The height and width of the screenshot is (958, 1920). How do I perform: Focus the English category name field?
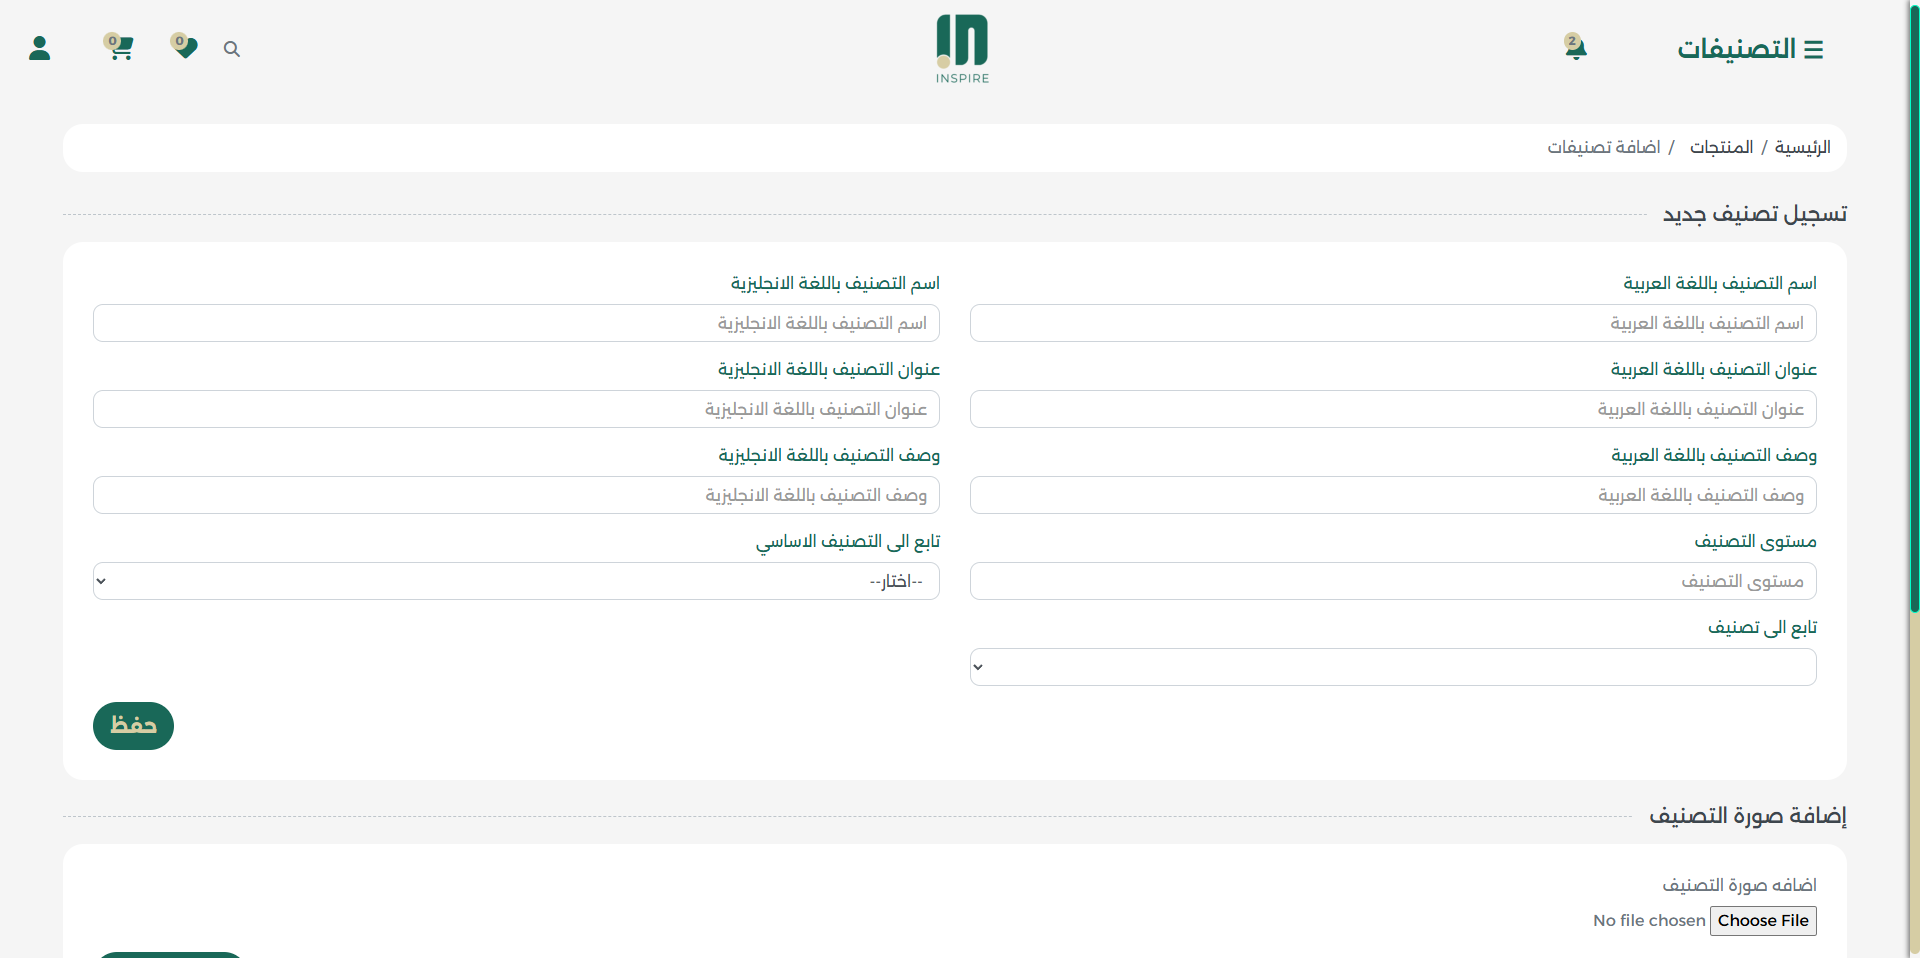515,323
